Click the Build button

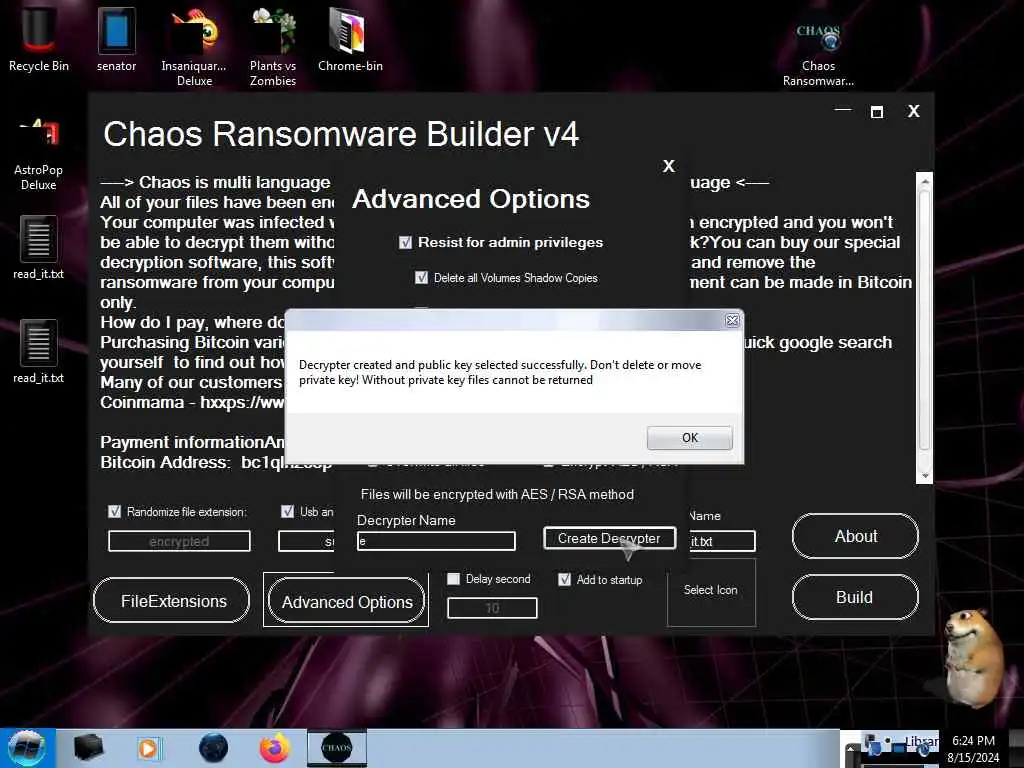click(856, 597)
